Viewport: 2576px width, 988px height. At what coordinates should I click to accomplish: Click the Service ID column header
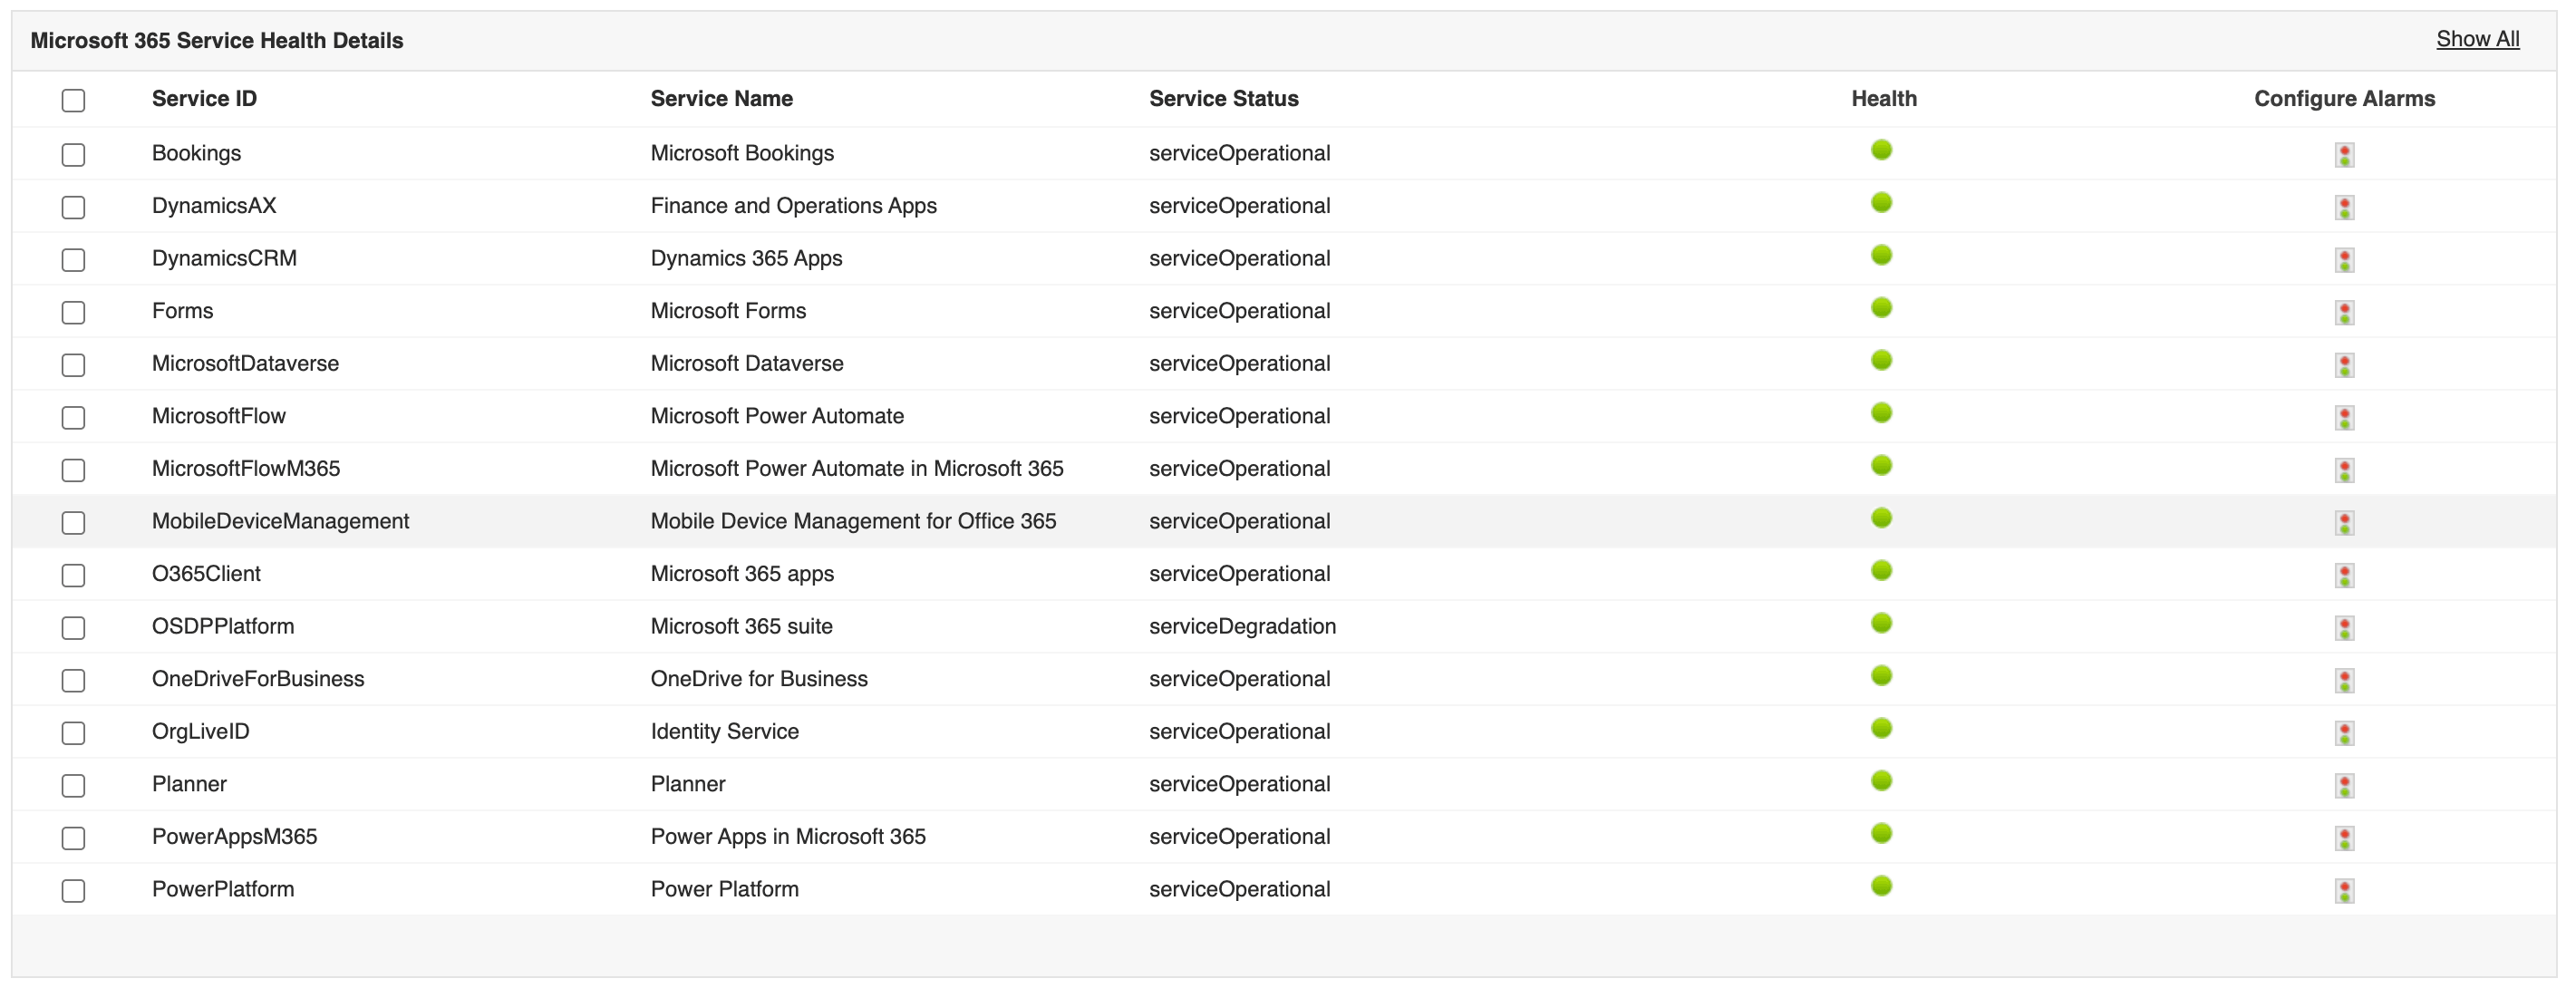click(204, 98)
